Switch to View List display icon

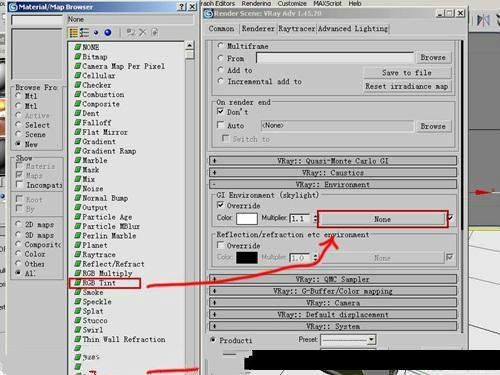(73, 33)
